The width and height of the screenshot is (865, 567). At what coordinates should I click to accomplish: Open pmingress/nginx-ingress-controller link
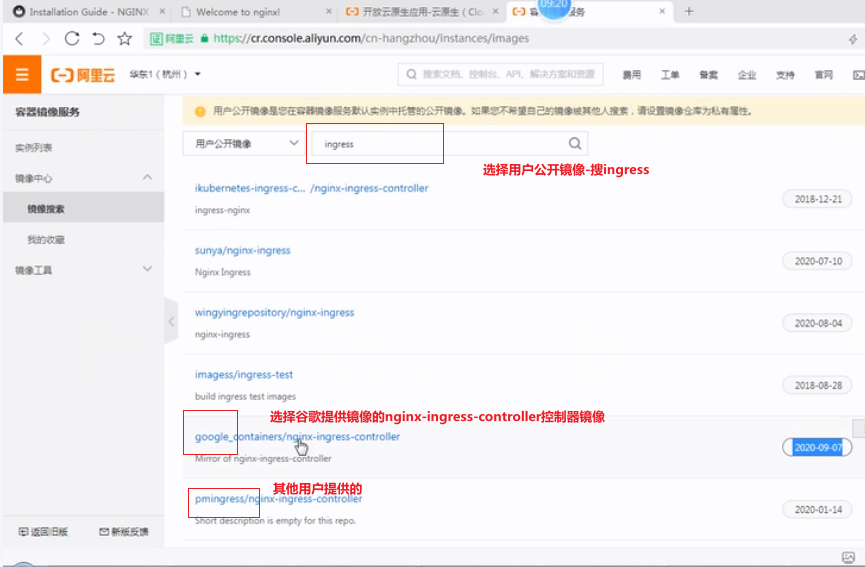[278, 499]
